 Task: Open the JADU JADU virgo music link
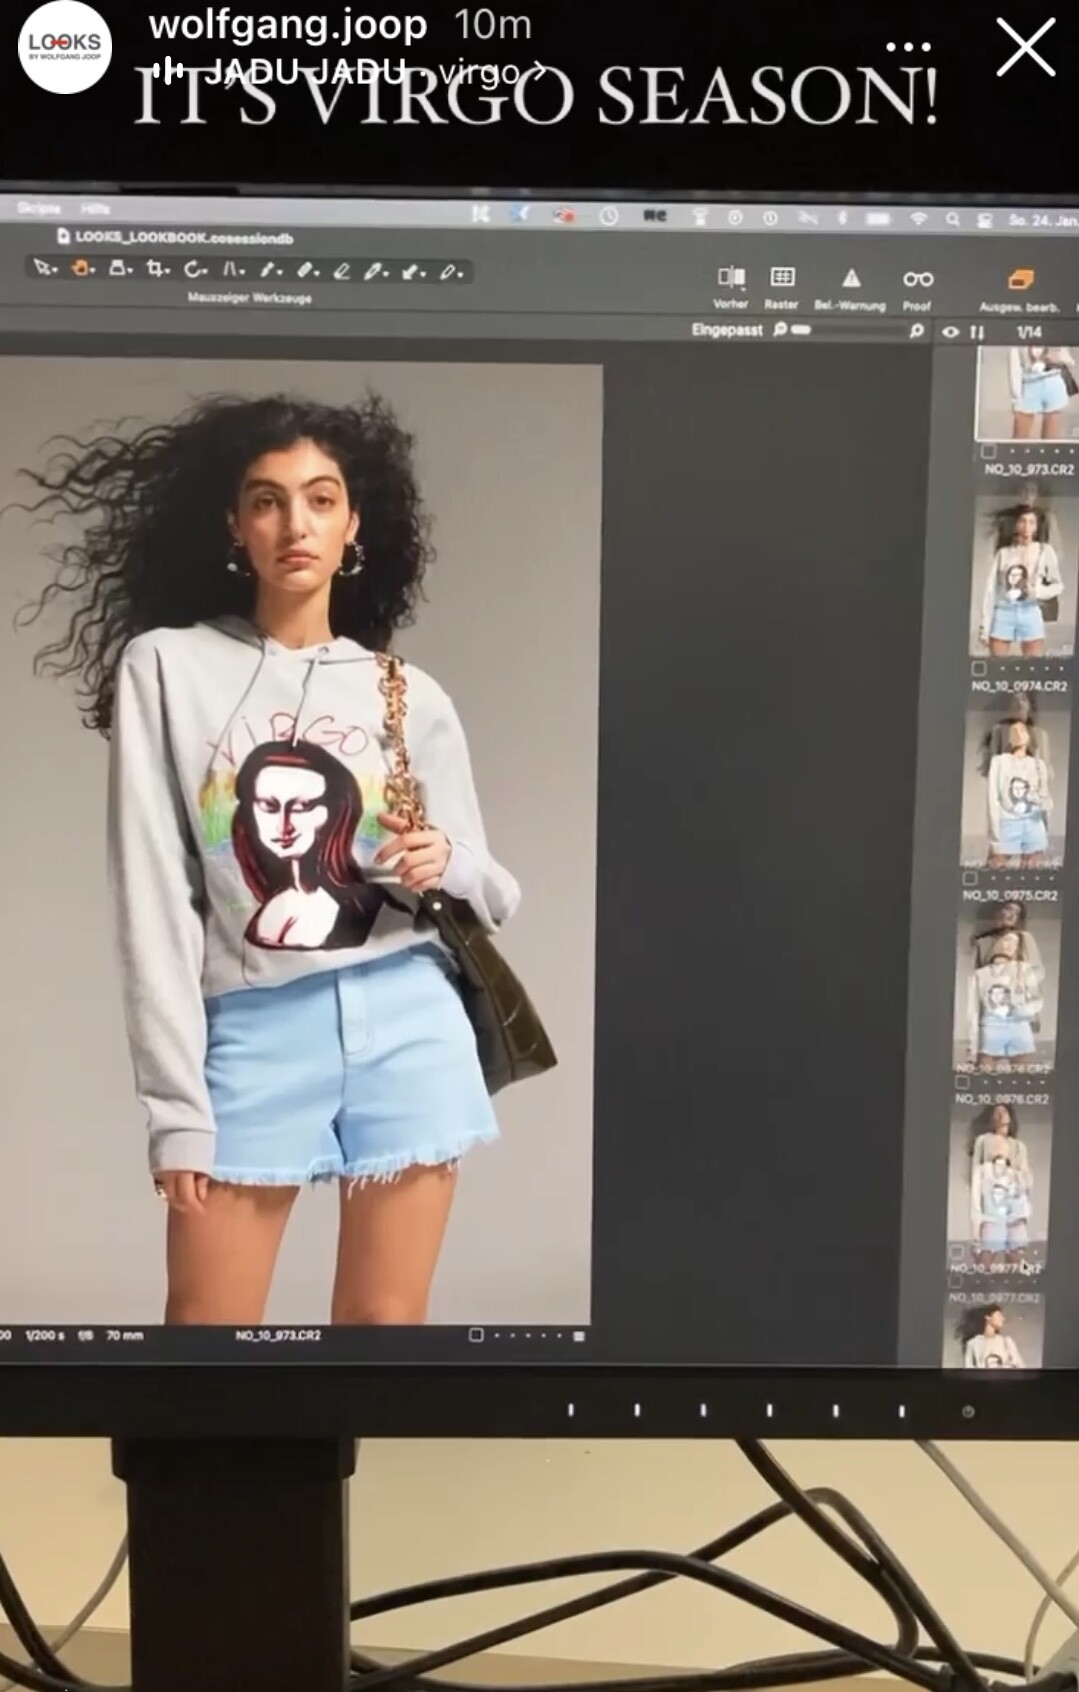click(x=349, y=71)
